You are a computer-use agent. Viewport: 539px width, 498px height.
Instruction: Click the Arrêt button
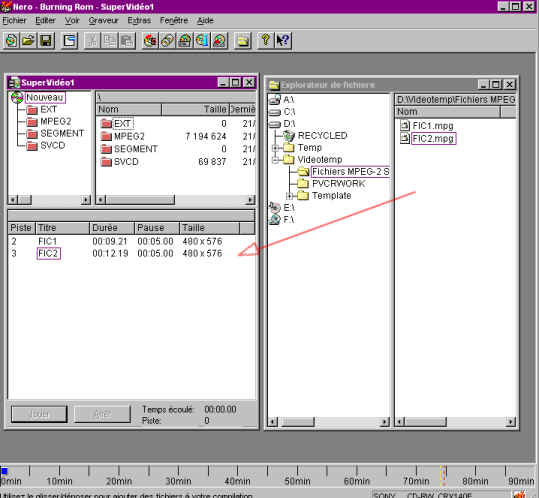pyautogui.click(x=102, y=414)
